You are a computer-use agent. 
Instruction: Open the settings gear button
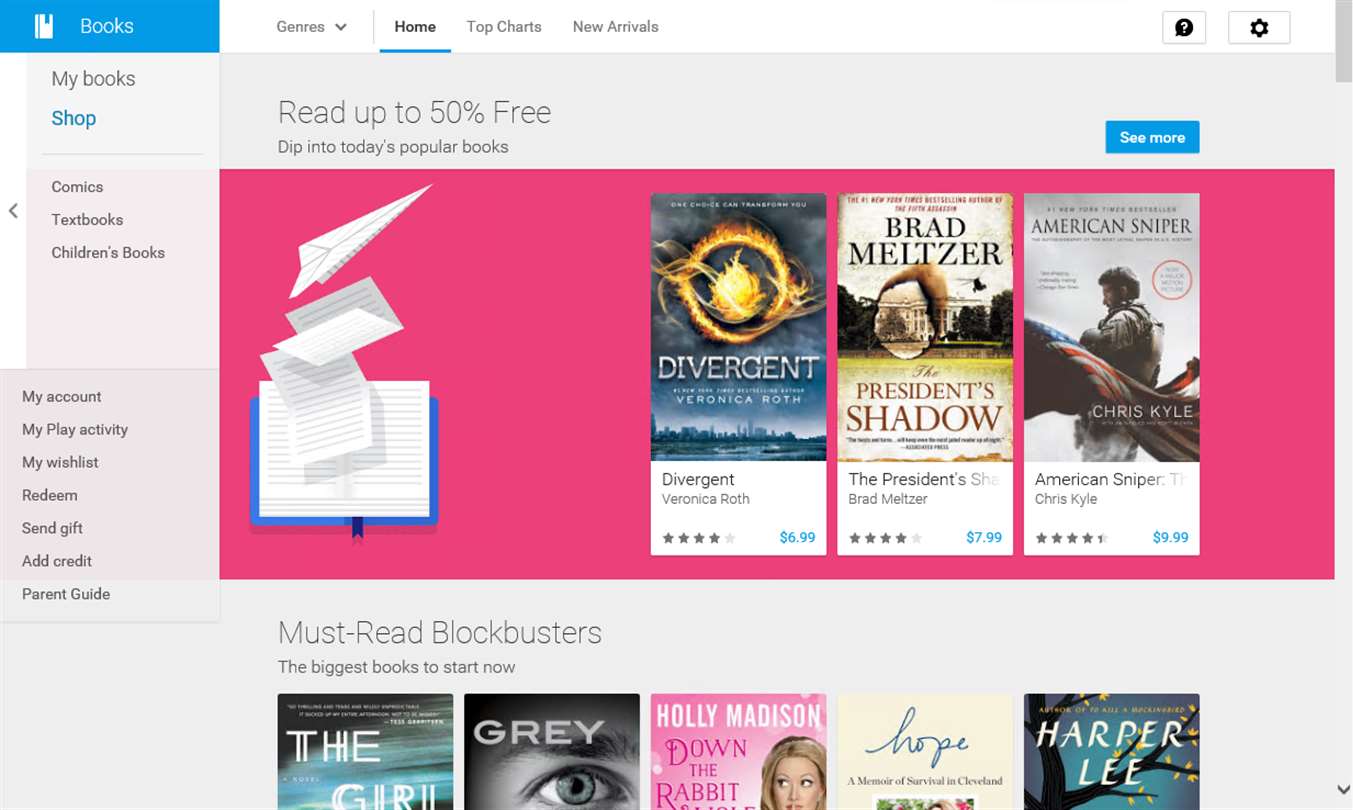point(1259,27)
